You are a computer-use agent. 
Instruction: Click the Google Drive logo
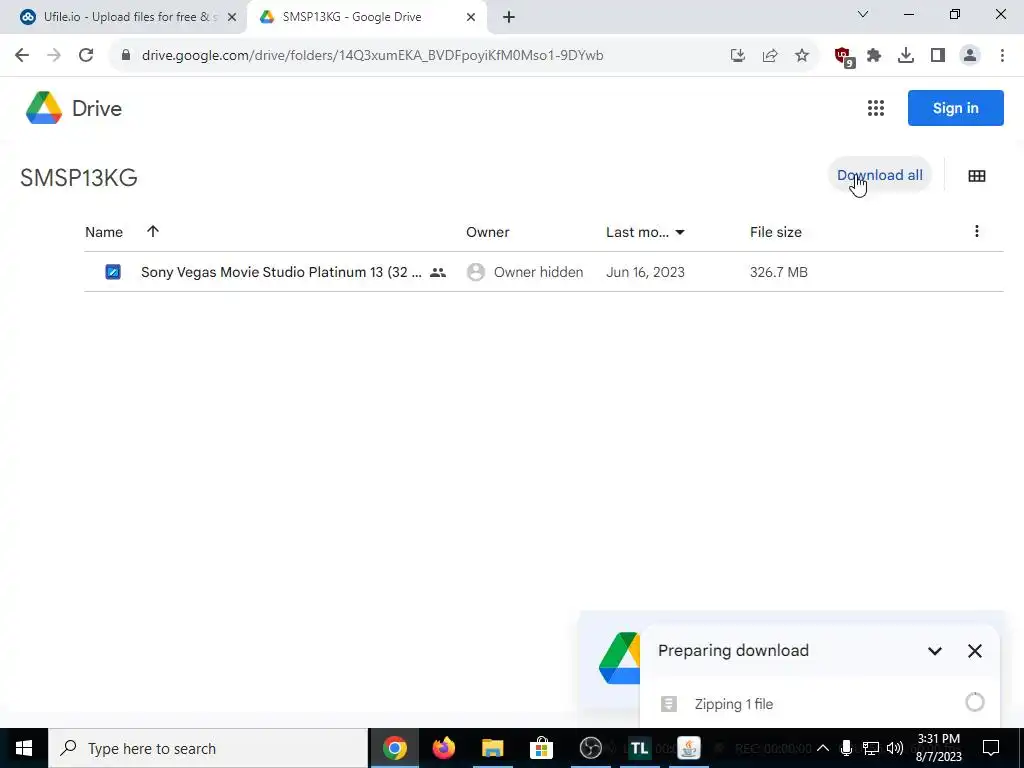(44, 108)
